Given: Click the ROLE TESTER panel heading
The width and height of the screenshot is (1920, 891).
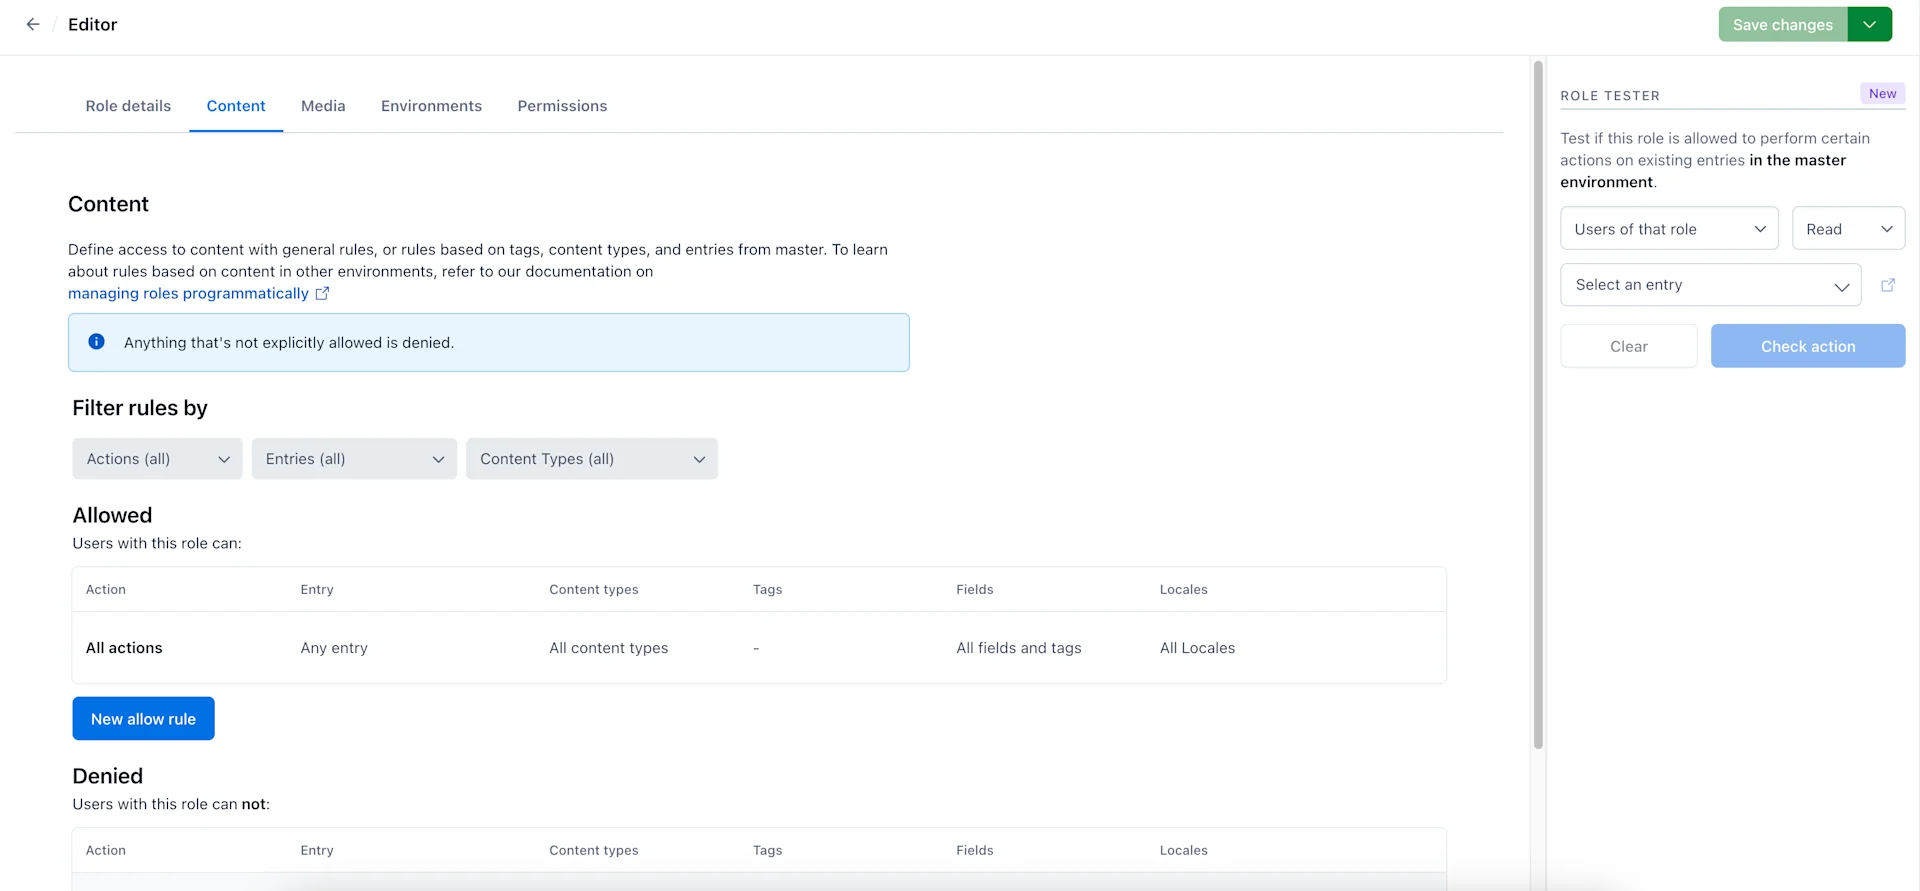Looking at the screenshot, I should (1610, 96).
